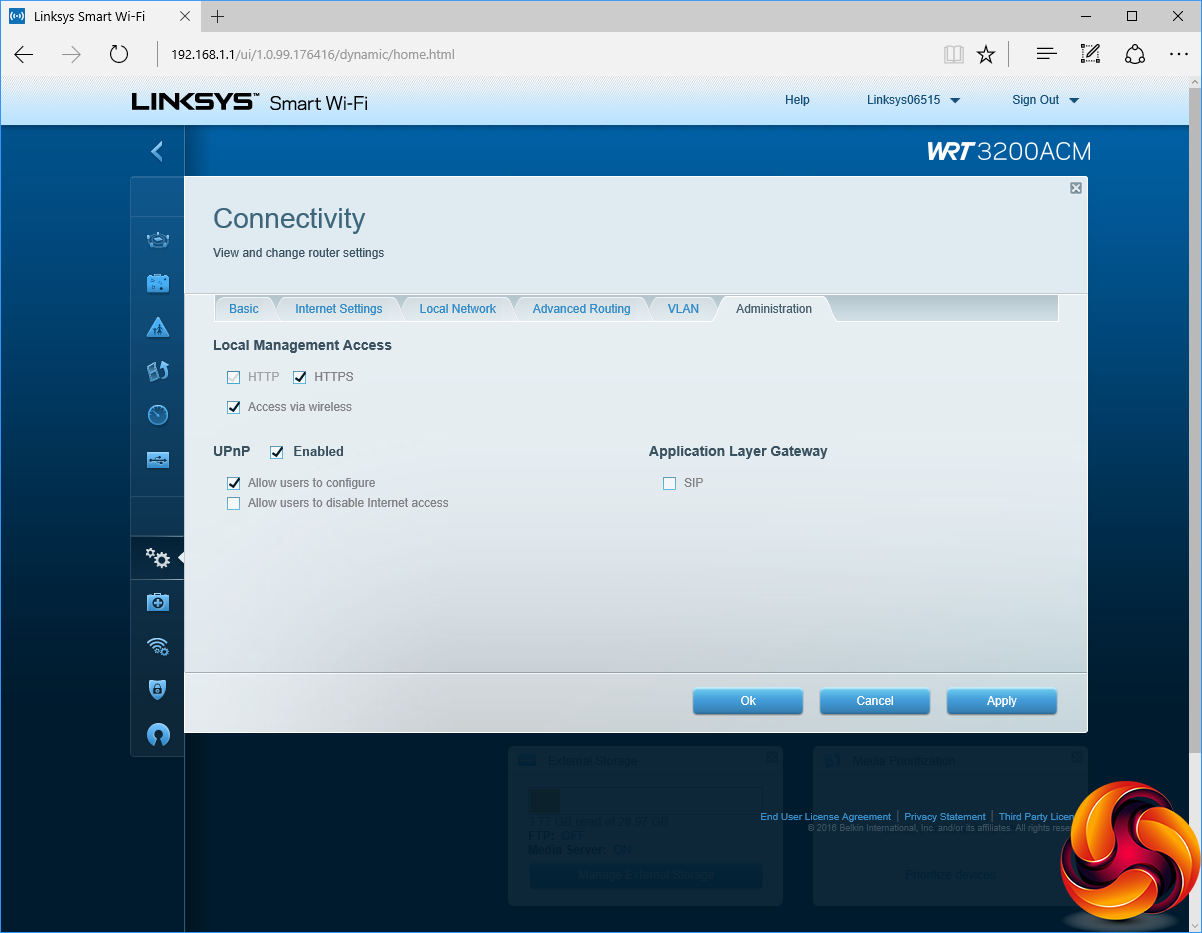Image resolution: width=1202 pixels, height=933 pixels.
Task: Switch to the VLAN tab
Action: [x=683, y=309]
